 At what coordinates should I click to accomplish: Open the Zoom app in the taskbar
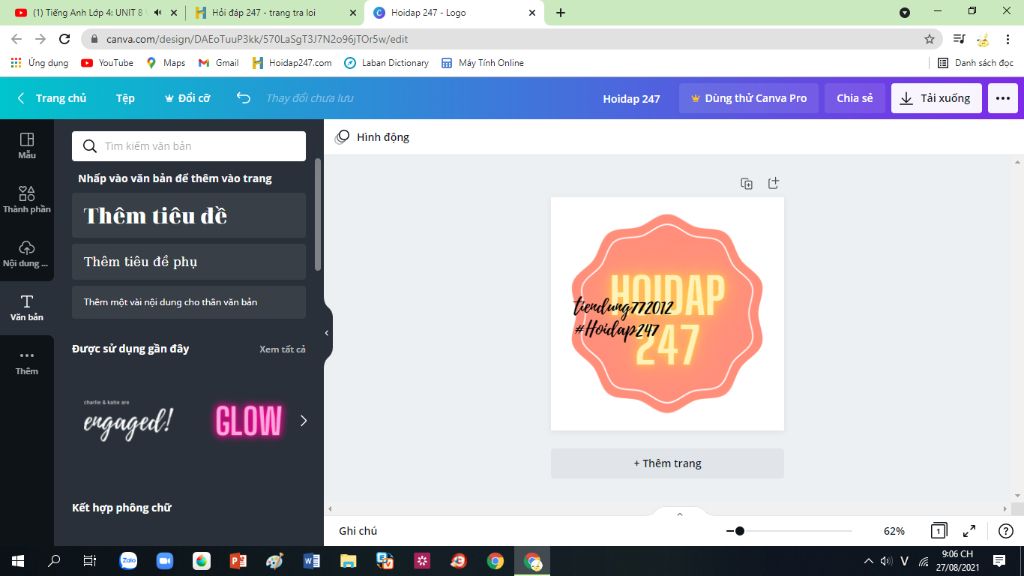(165, 561)
